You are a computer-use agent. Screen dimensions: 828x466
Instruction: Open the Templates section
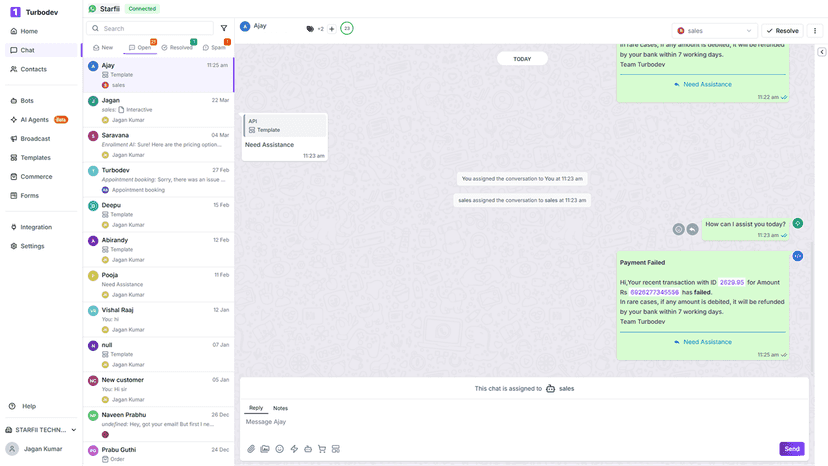[x=30, y=157]
